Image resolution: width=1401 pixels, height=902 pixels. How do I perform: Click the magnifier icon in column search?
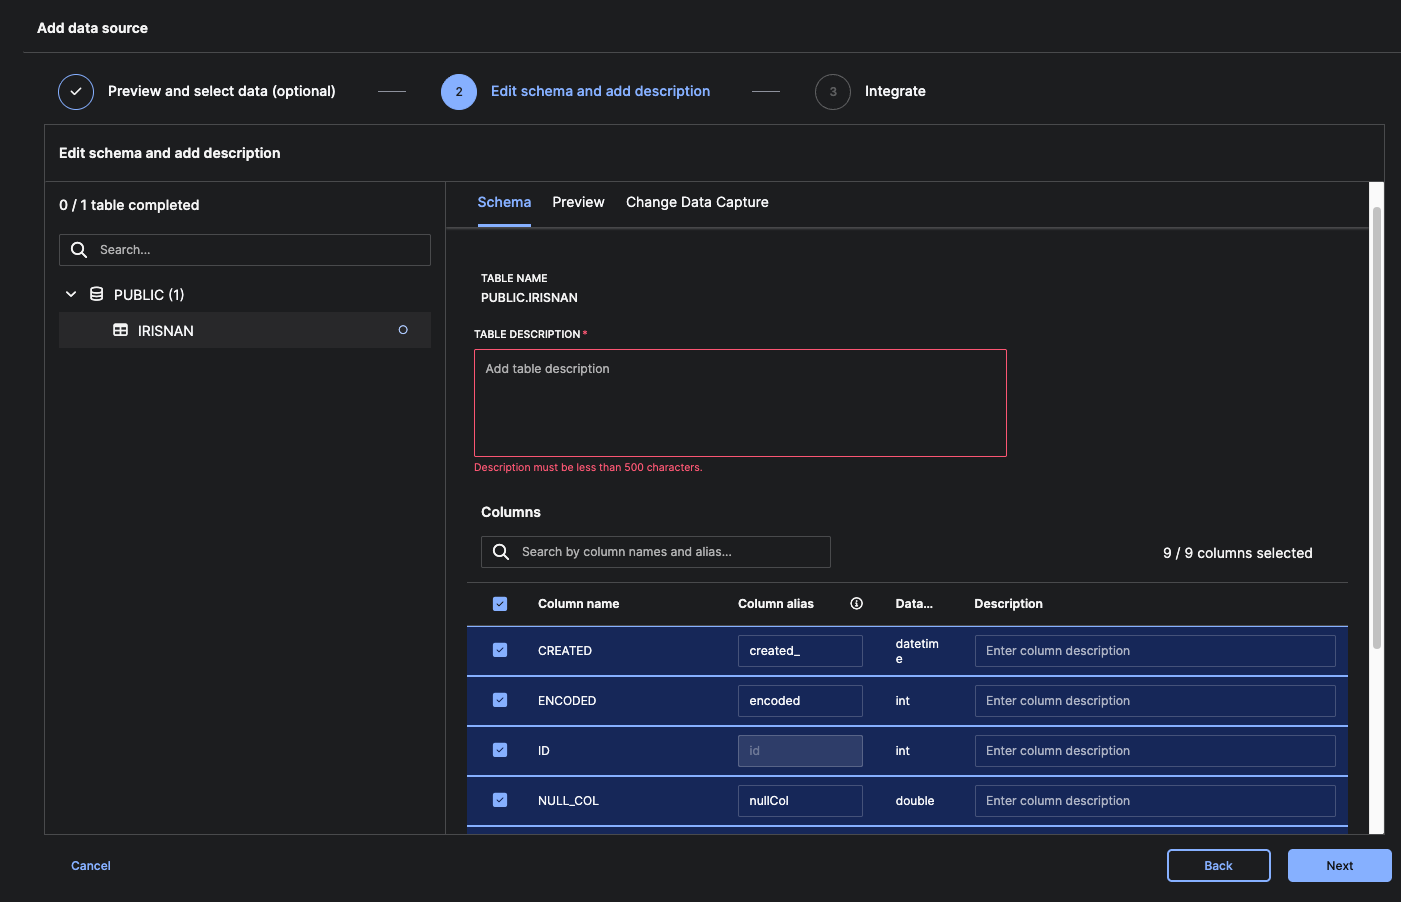(x=501, y=552)
